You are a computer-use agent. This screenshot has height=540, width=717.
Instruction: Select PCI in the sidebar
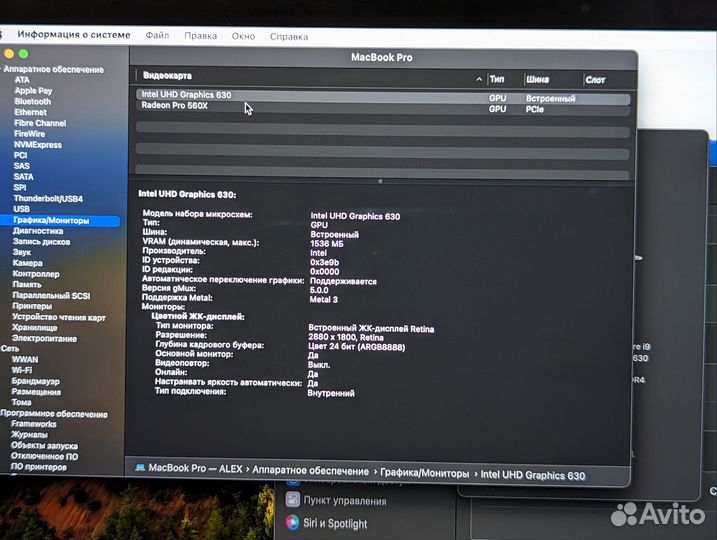point(21,155)
